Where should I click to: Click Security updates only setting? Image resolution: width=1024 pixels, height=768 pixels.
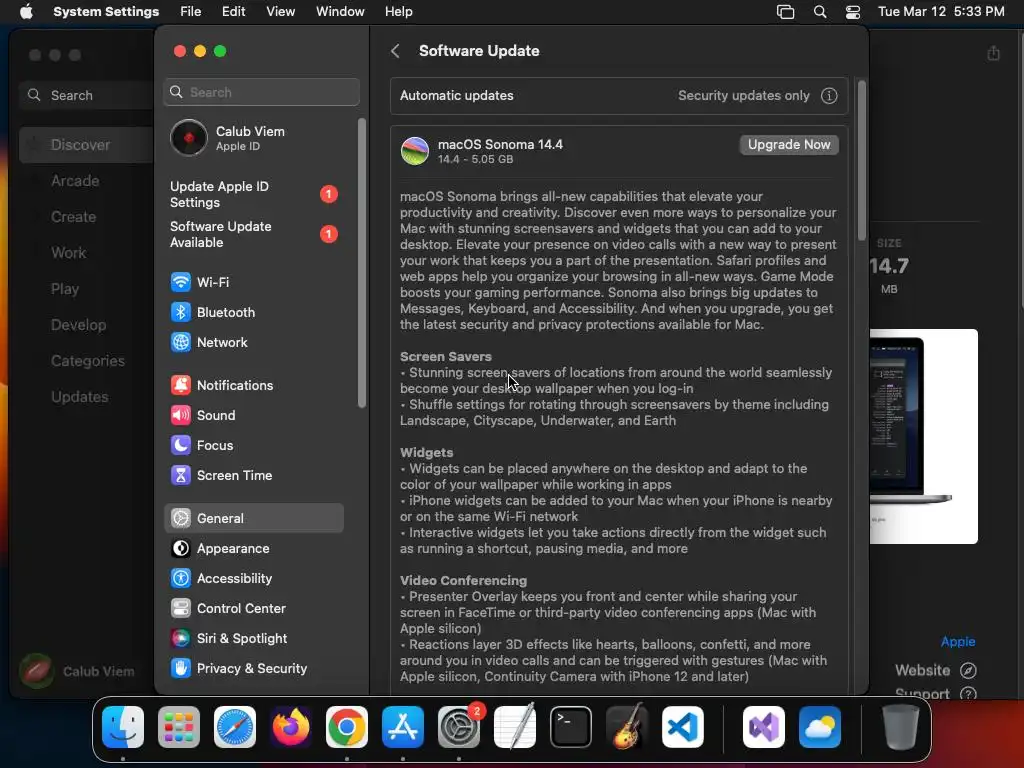point(743,95)
